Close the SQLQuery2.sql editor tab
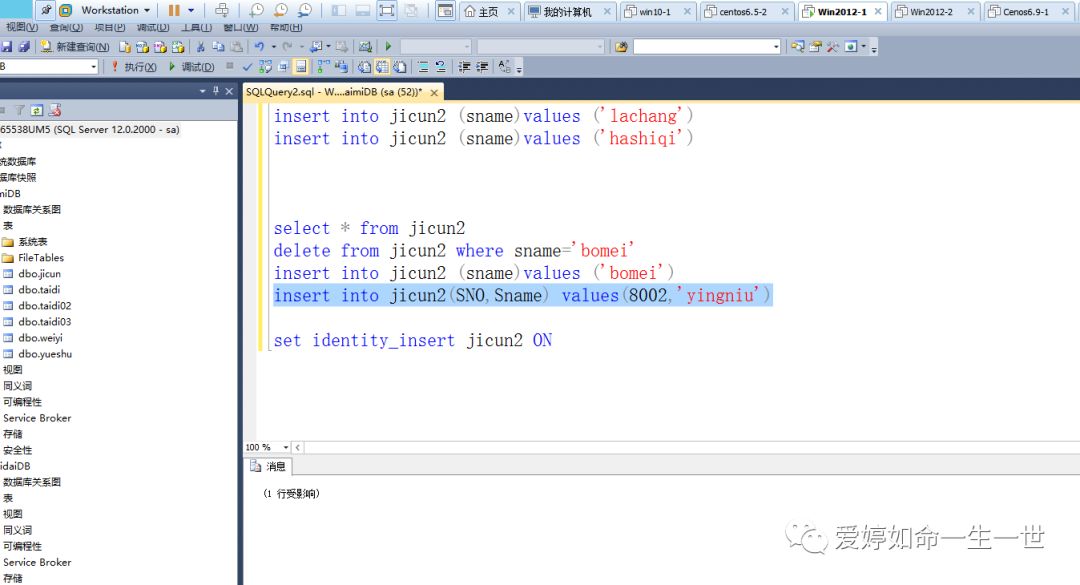 click(x=434, y=92)
